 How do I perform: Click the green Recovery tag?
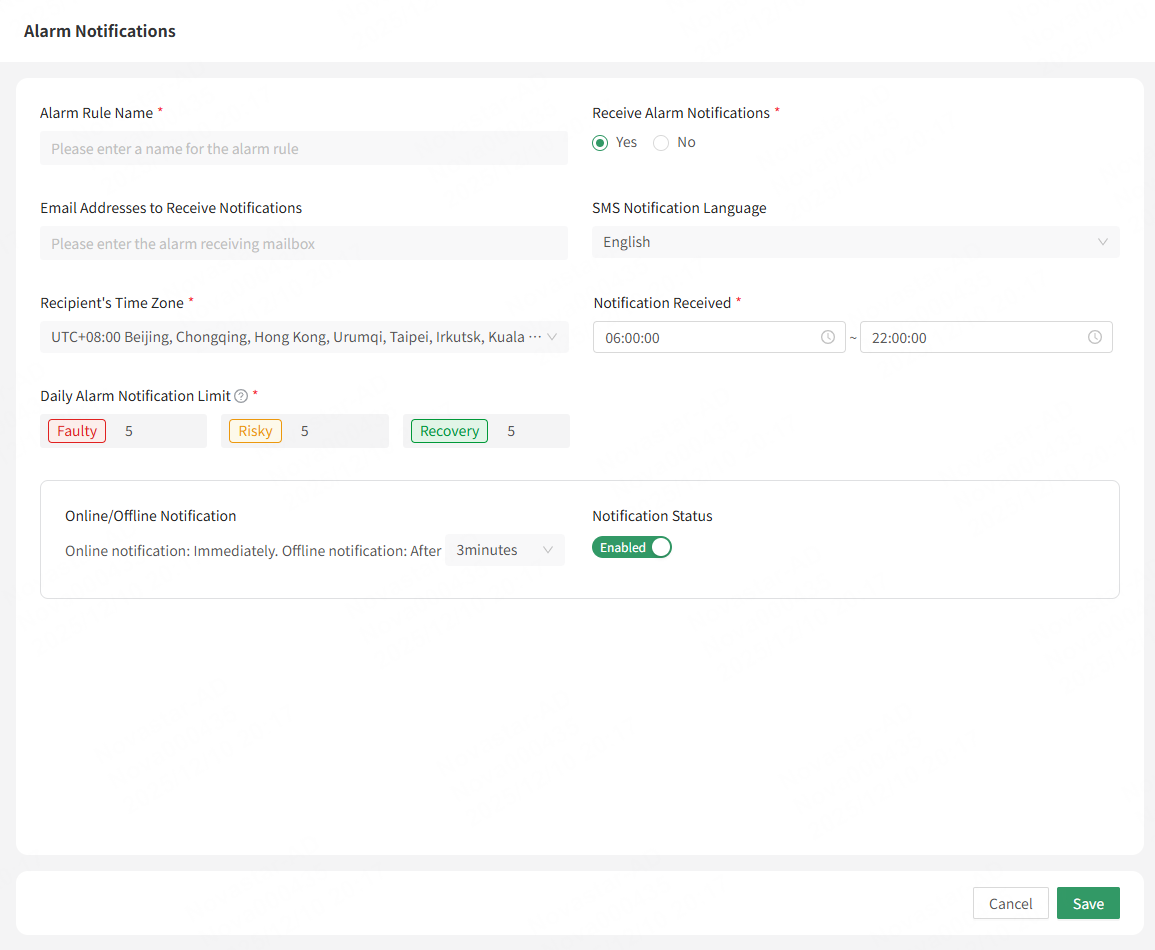pos(449,431)
